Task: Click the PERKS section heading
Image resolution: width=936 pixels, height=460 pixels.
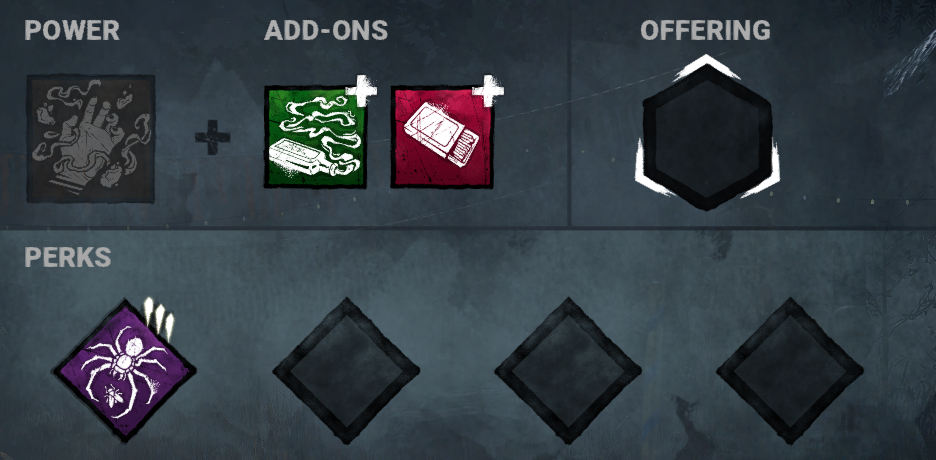Action: (x=68, y=257)
